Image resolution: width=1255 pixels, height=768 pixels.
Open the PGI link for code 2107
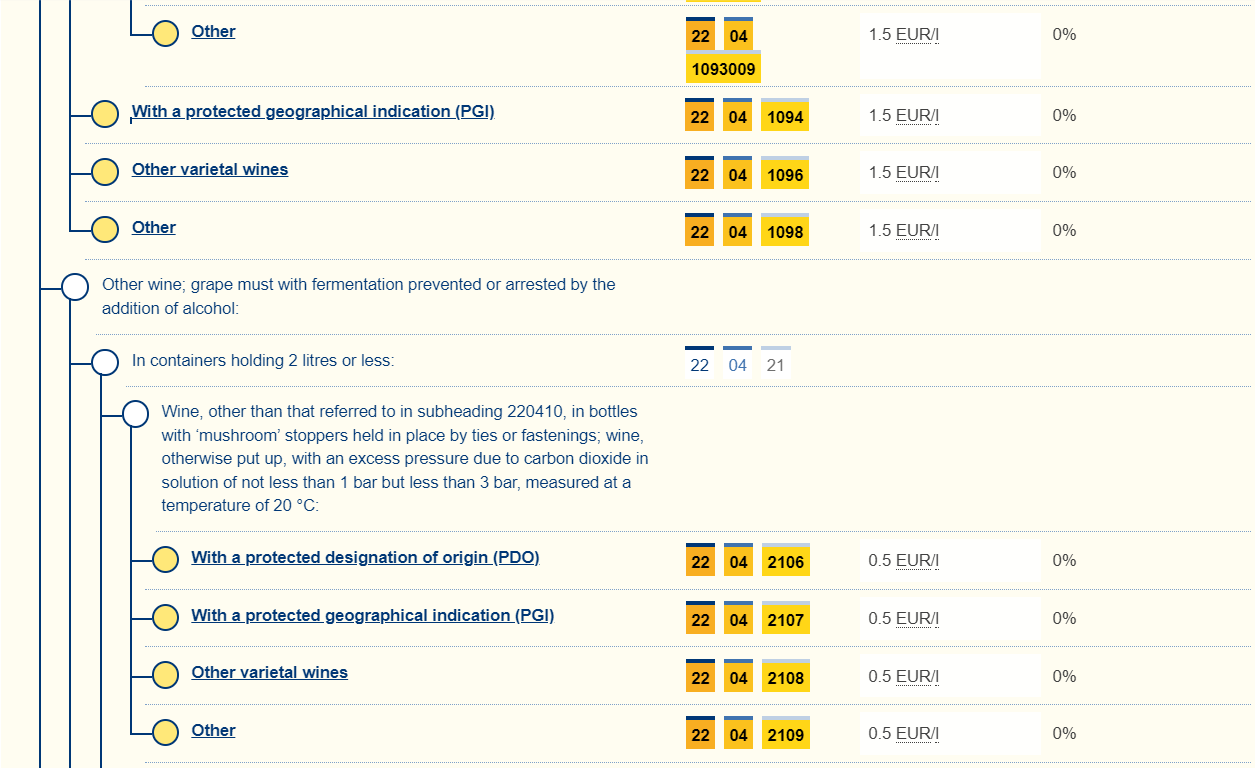[372, 616]
